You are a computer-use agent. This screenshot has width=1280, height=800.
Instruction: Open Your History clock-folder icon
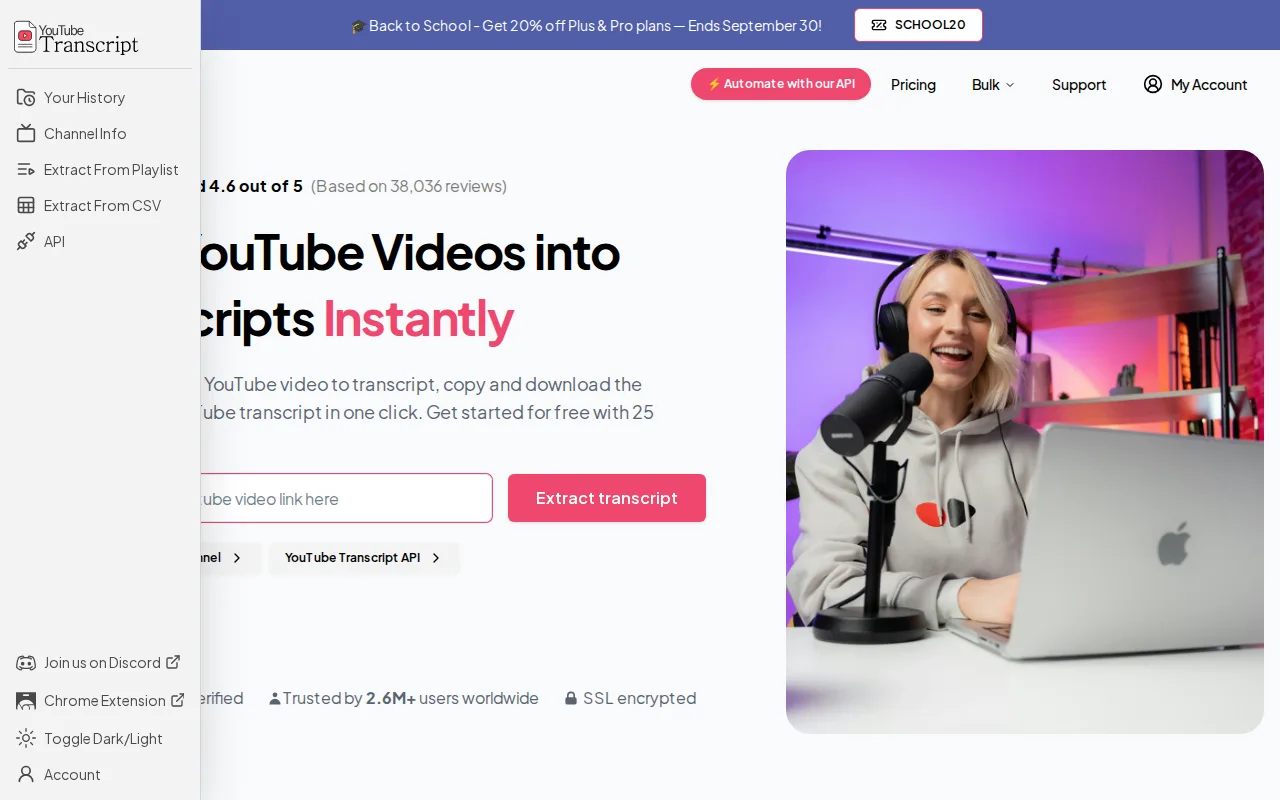coord(26,97)
